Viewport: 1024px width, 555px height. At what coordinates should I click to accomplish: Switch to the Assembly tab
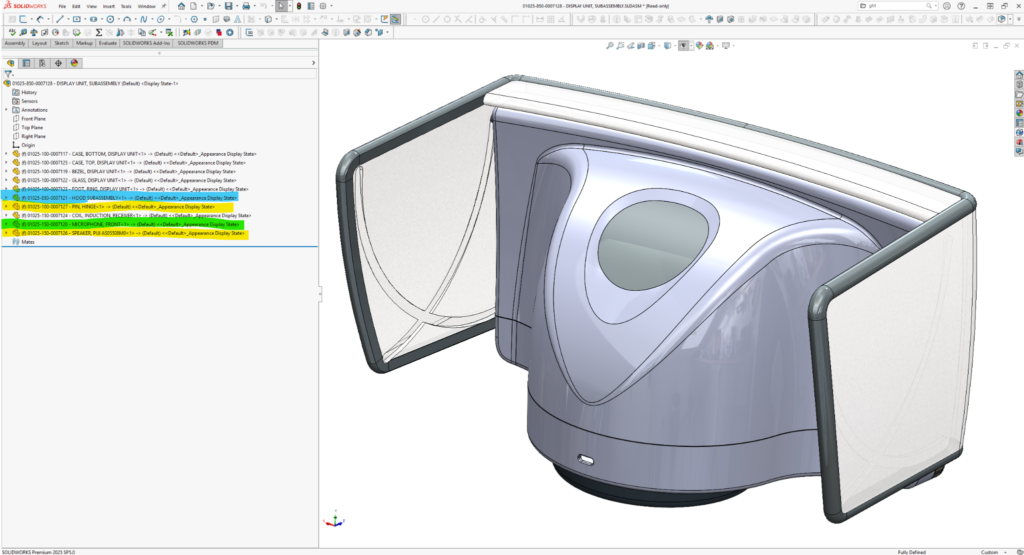[x=14, y=43]
